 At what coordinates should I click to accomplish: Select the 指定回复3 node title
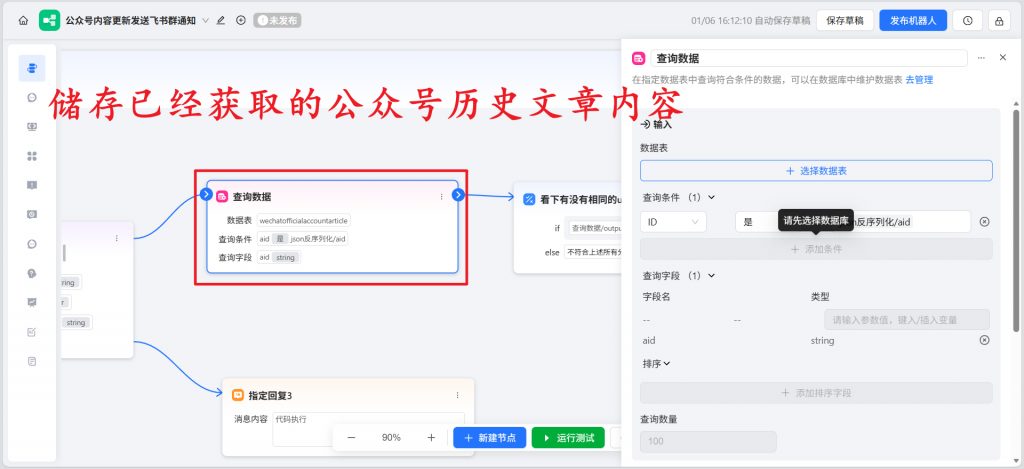270,395
